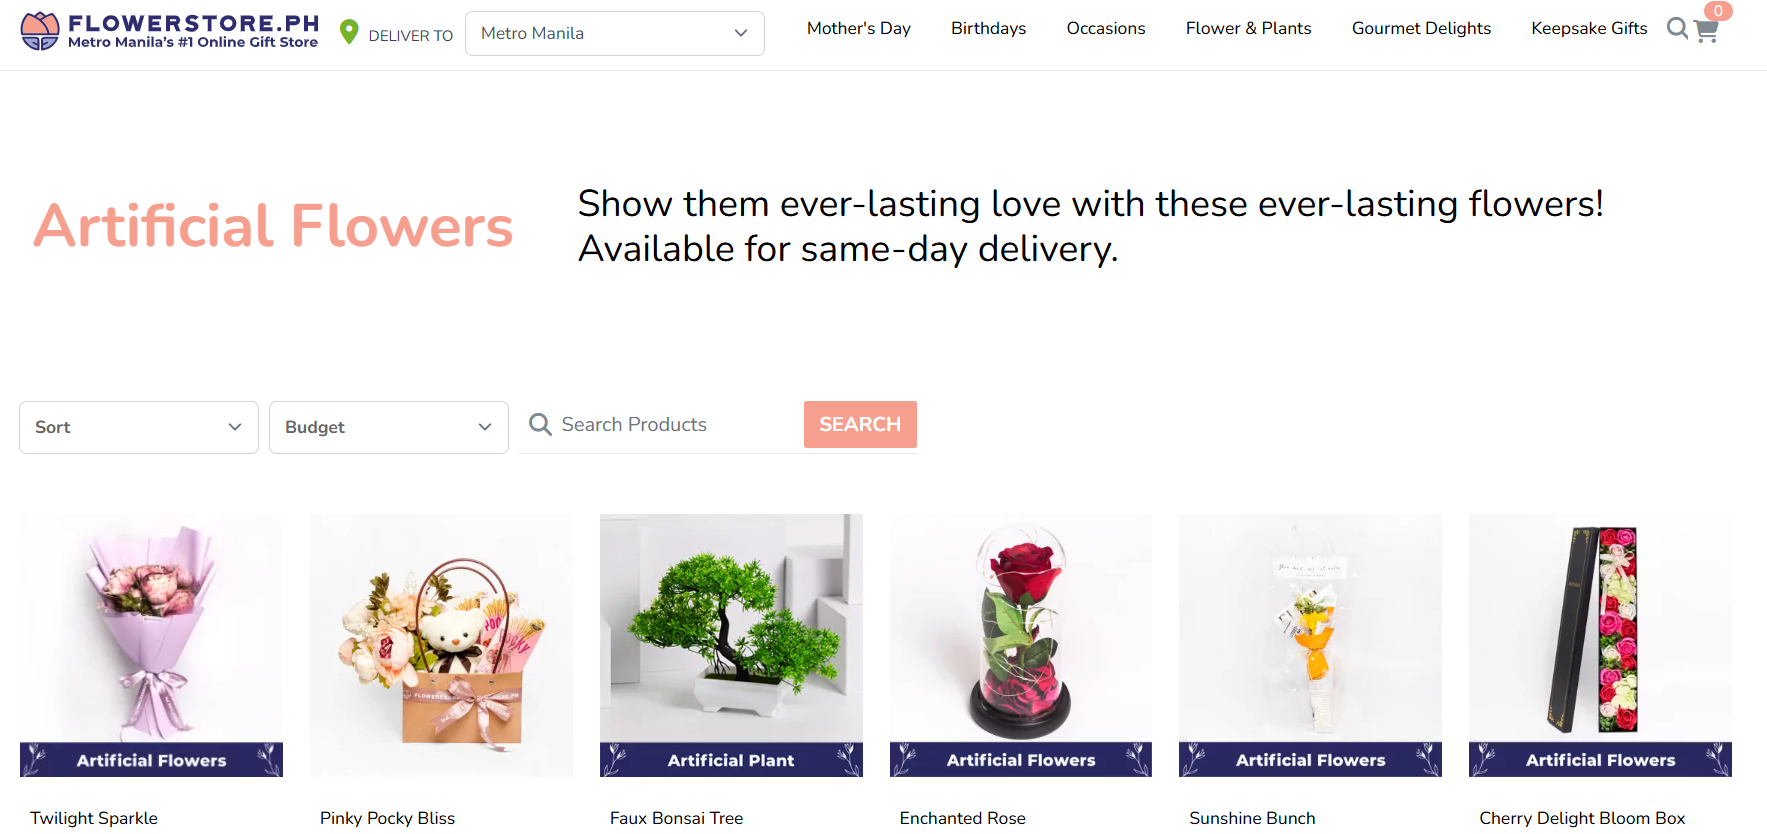Select Flower & Plants navigation item
This screenshot has height=834, width=1767.
(1248, 29)
